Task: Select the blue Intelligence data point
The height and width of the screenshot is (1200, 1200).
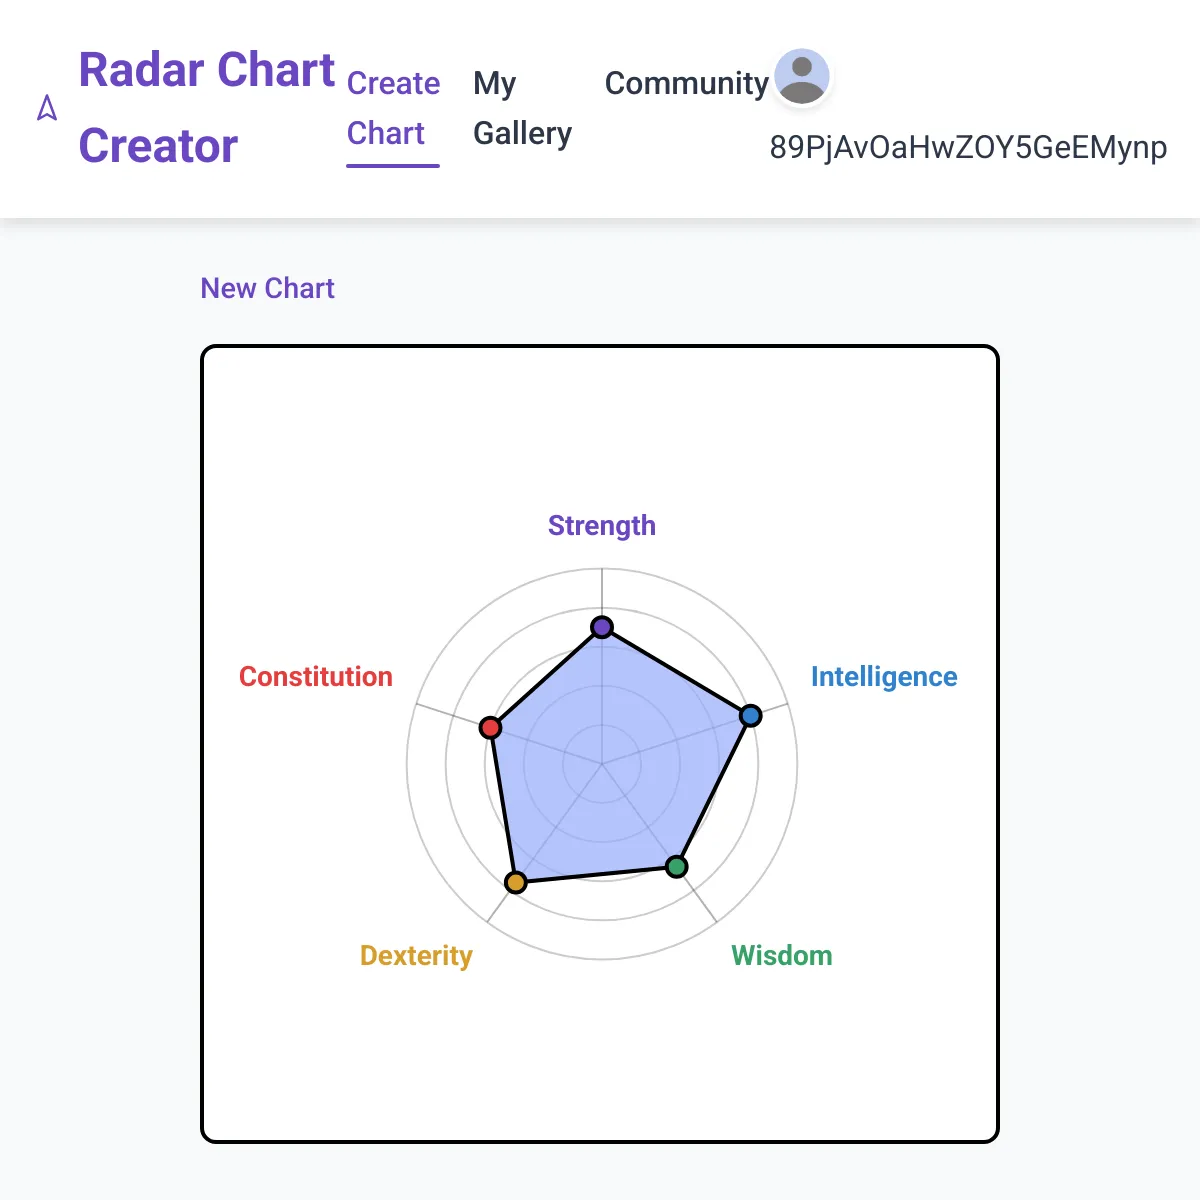Action: (750, 715)
